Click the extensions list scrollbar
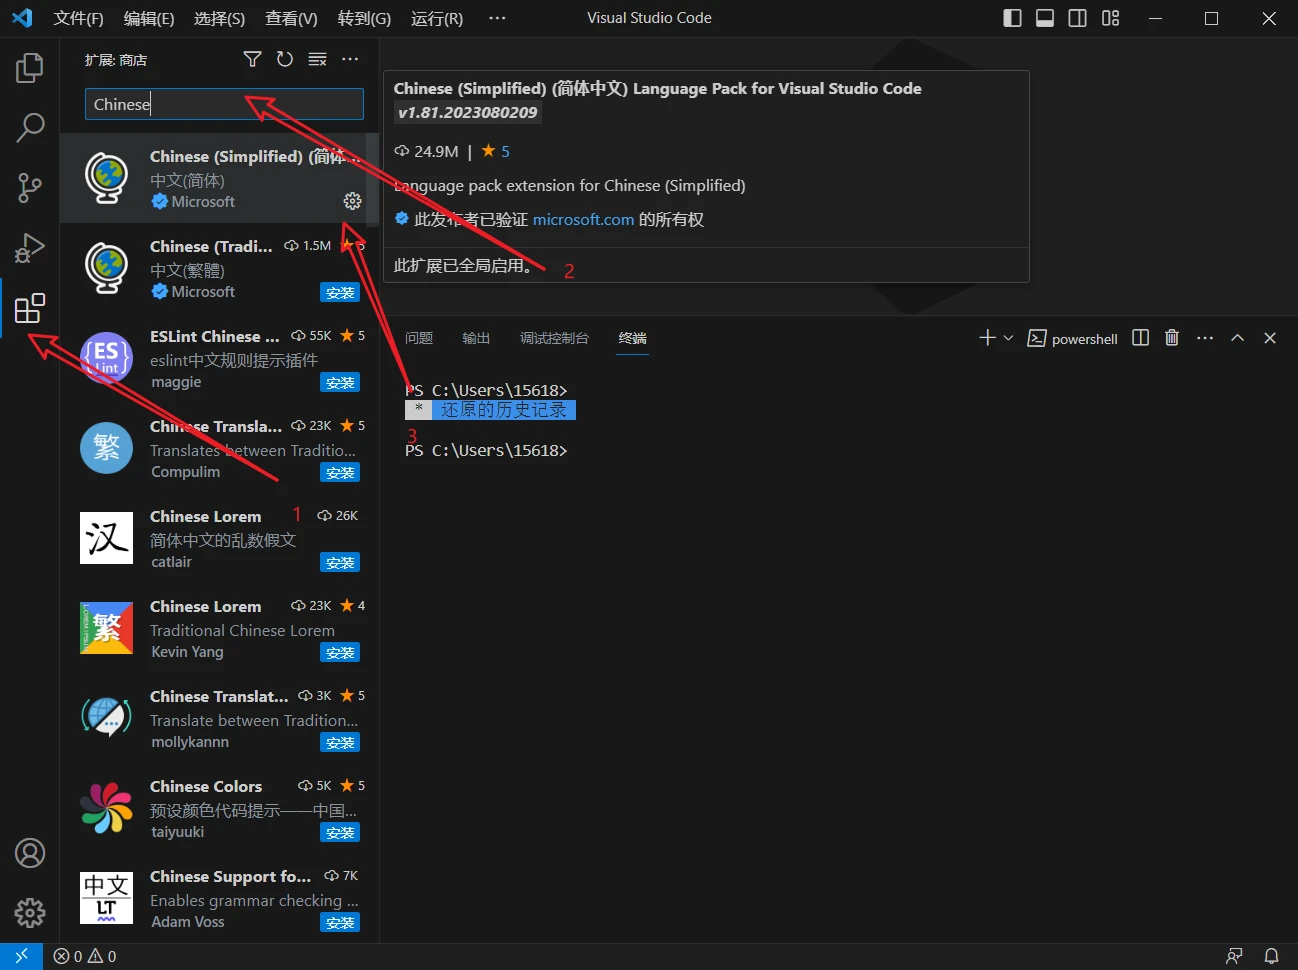This screenshot has width=1298, height=970. (374, 180)
